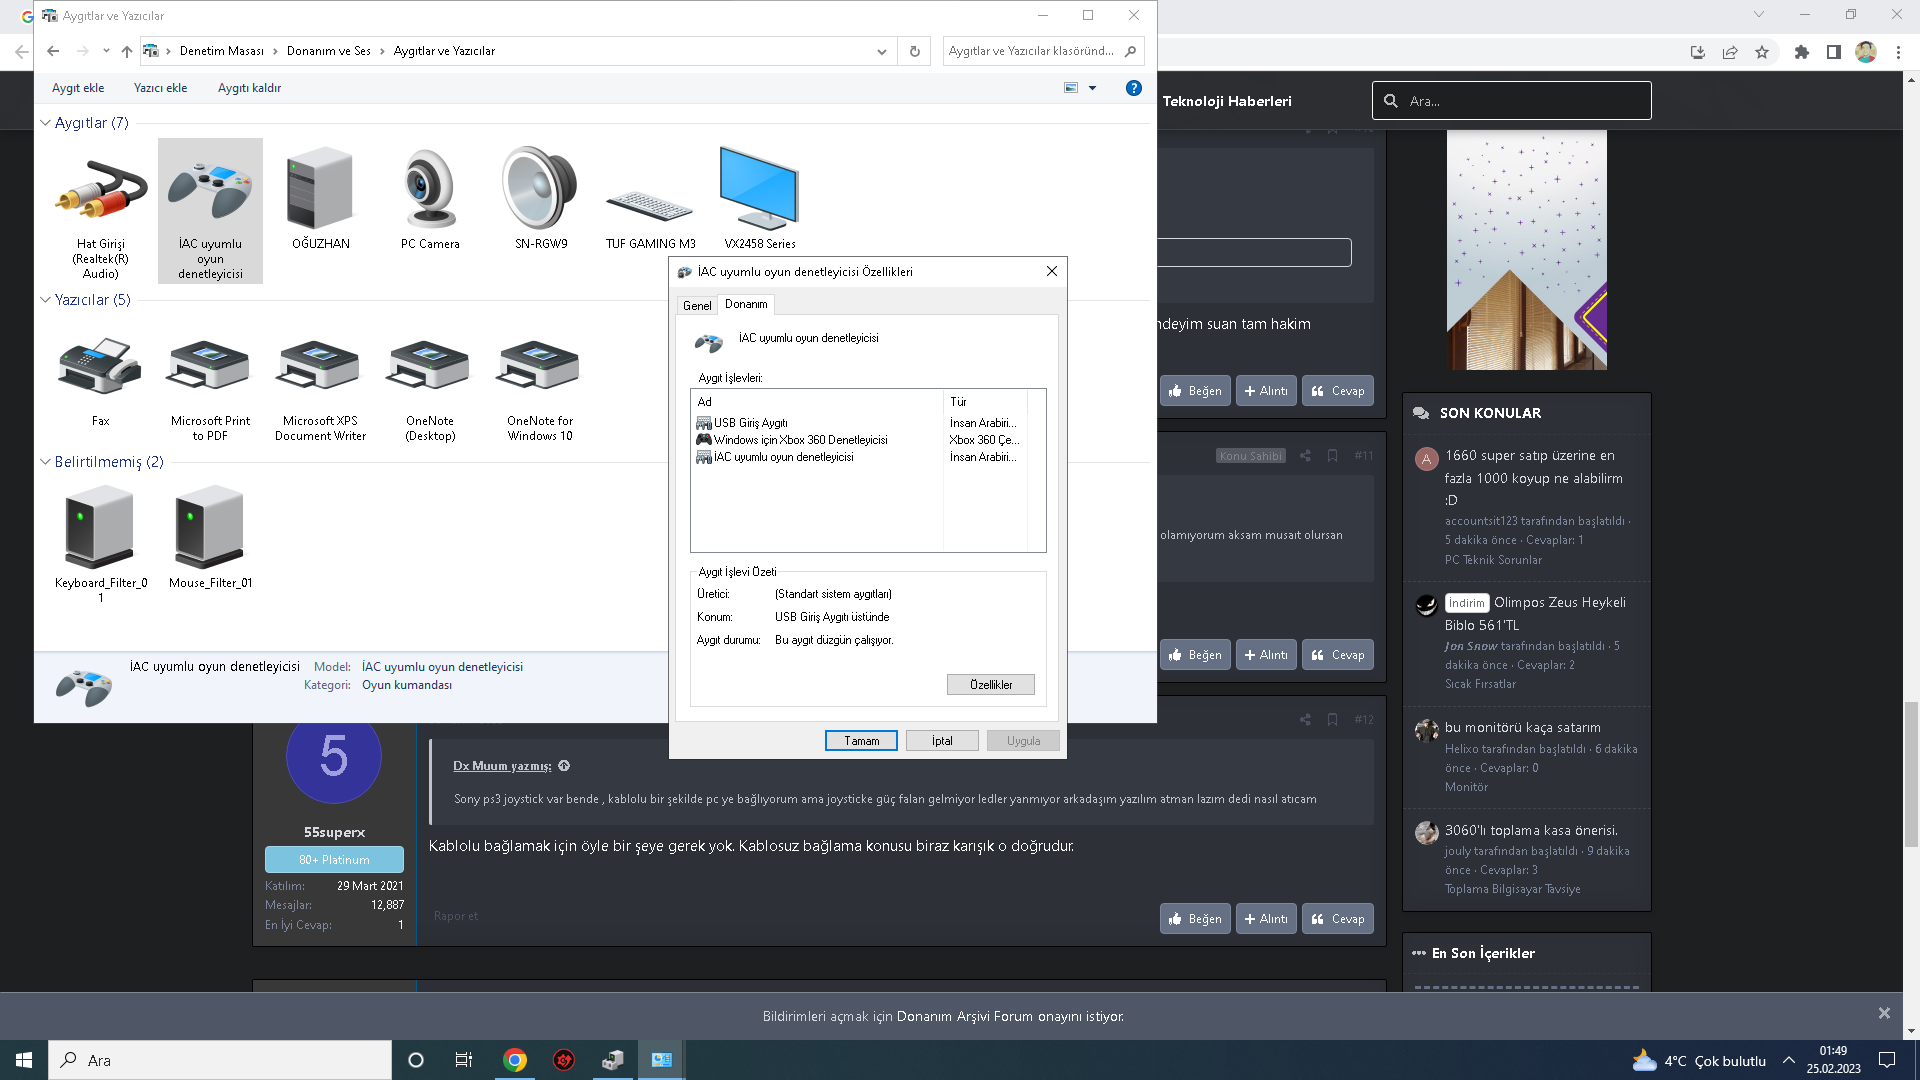Image resolution: width=1920 pixels, height=1080 pixels.
Task: Select Windows için Xbox 360 Denetleyicisi row
Action: tap(859, 440)
